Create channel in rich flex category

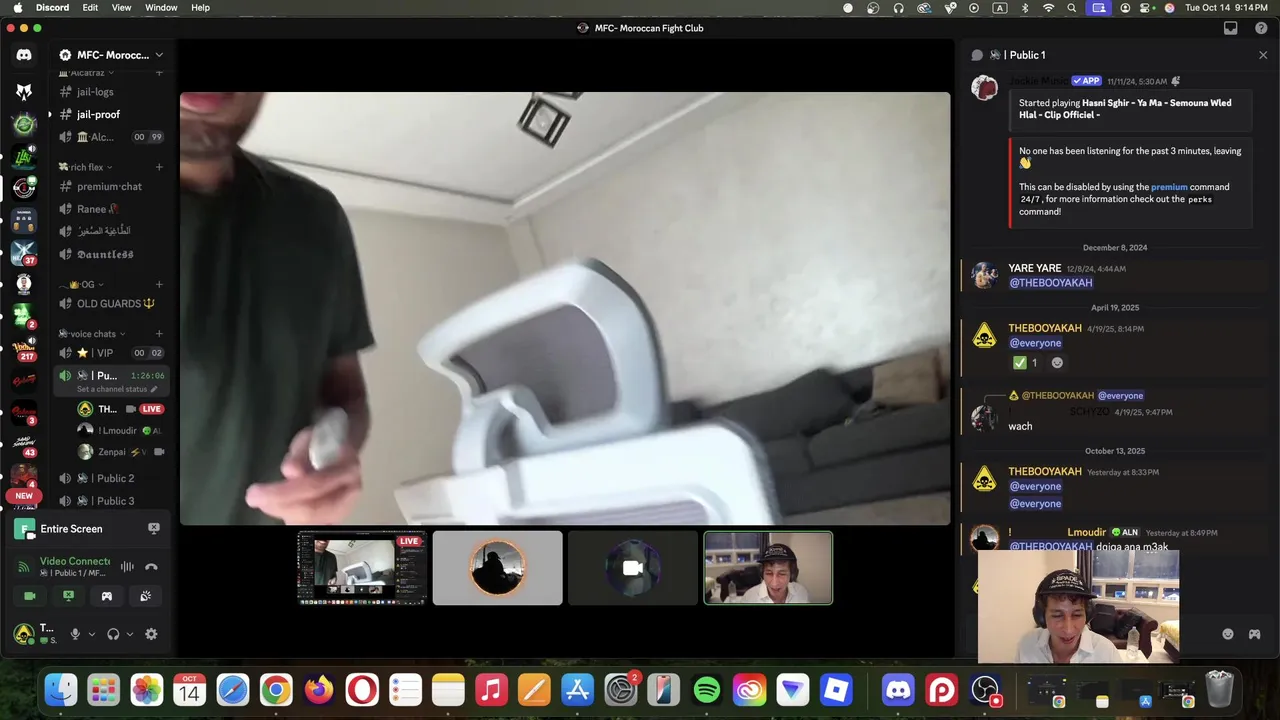pyautogui.click(x=159, y=167)
